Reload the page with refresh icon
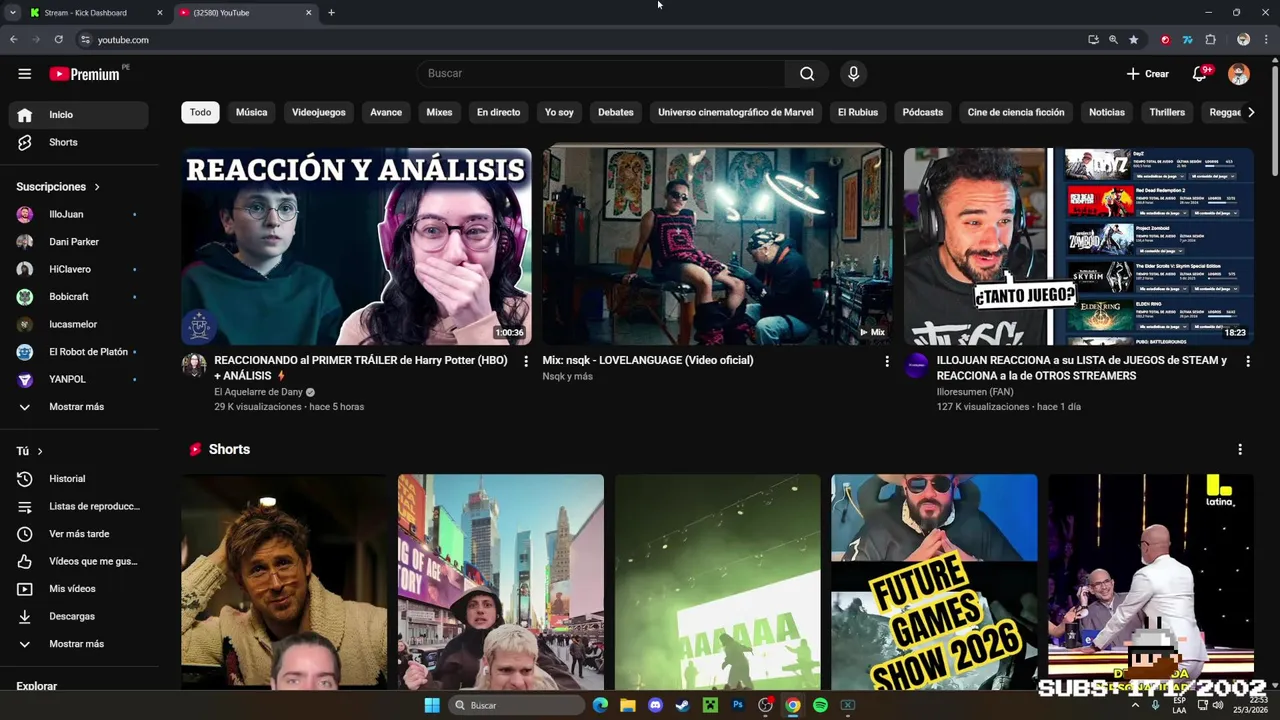Screen dimensions: 1280x720 [59, 40]
